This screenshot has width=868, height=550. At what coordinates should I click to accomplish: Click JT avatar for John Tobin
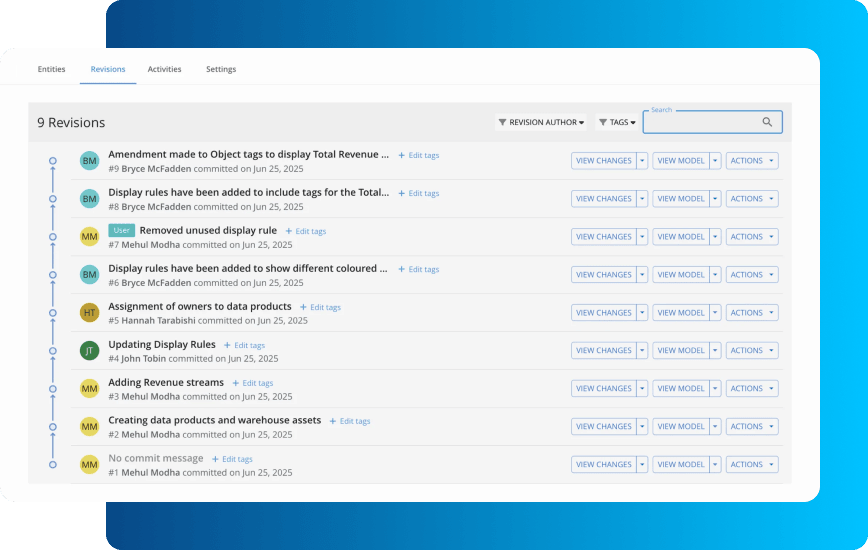click(89, 351)
